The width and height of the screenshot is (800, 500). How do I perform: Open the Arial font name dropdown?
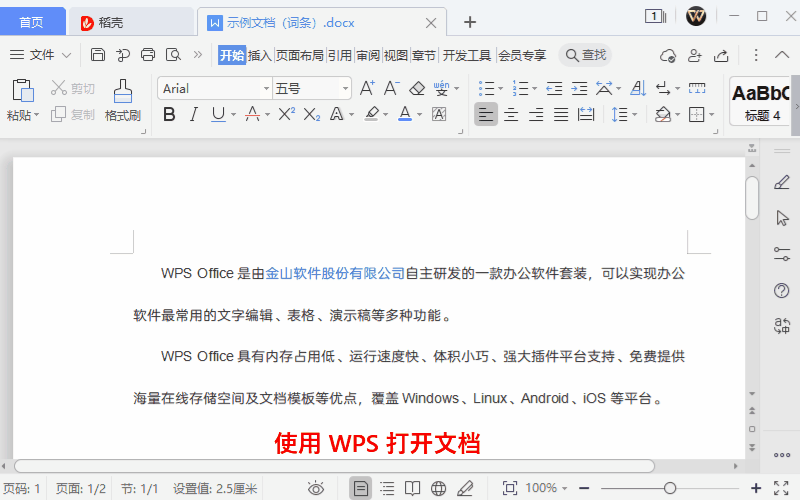(x=266, y=89)
